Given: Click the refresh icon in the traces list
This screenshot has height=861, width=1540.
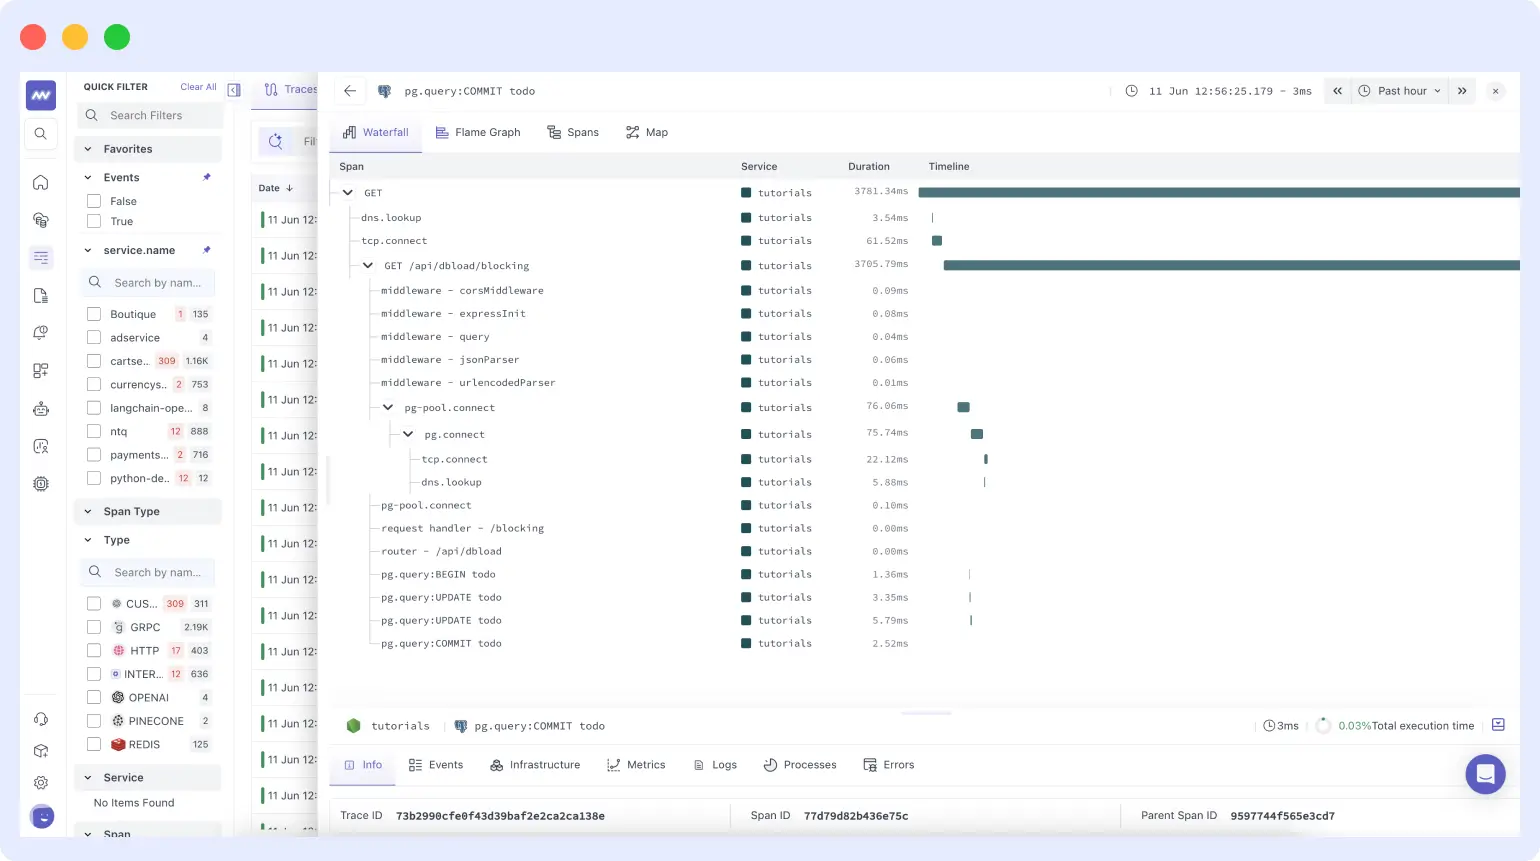Looking at the screenshot, I should [276, 142].
